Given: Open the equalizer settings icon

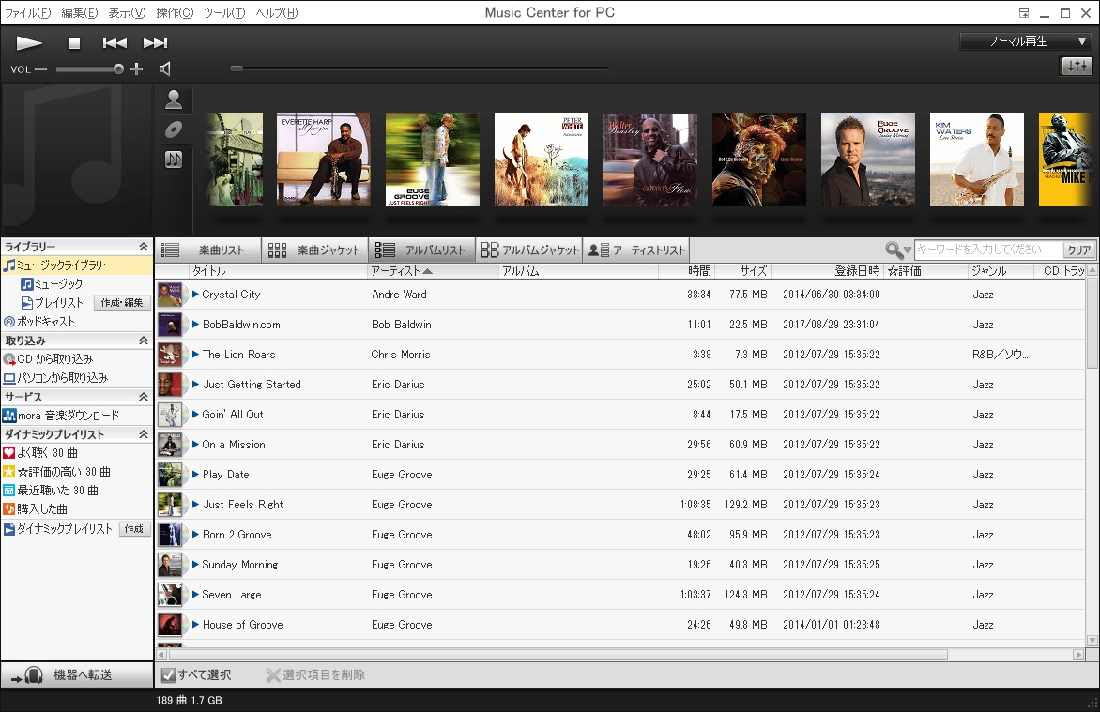Looking at the screenshot, I should [1076, 66].
